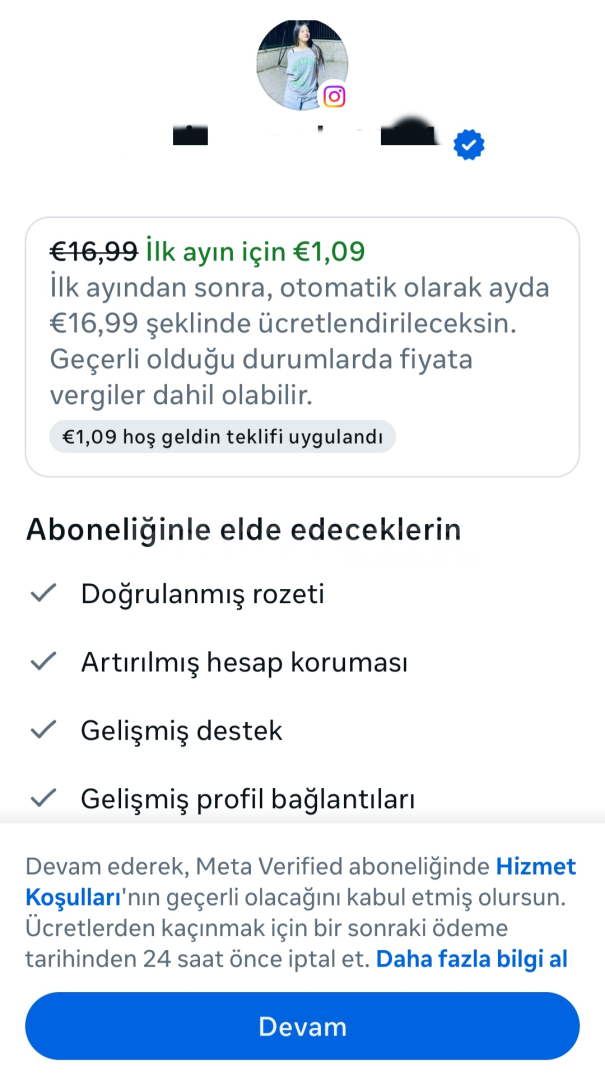This screenshot has width=605, height=1080.
Task: Tap the Gelişmiş destek benefit text
Action: tap(181, 730)
